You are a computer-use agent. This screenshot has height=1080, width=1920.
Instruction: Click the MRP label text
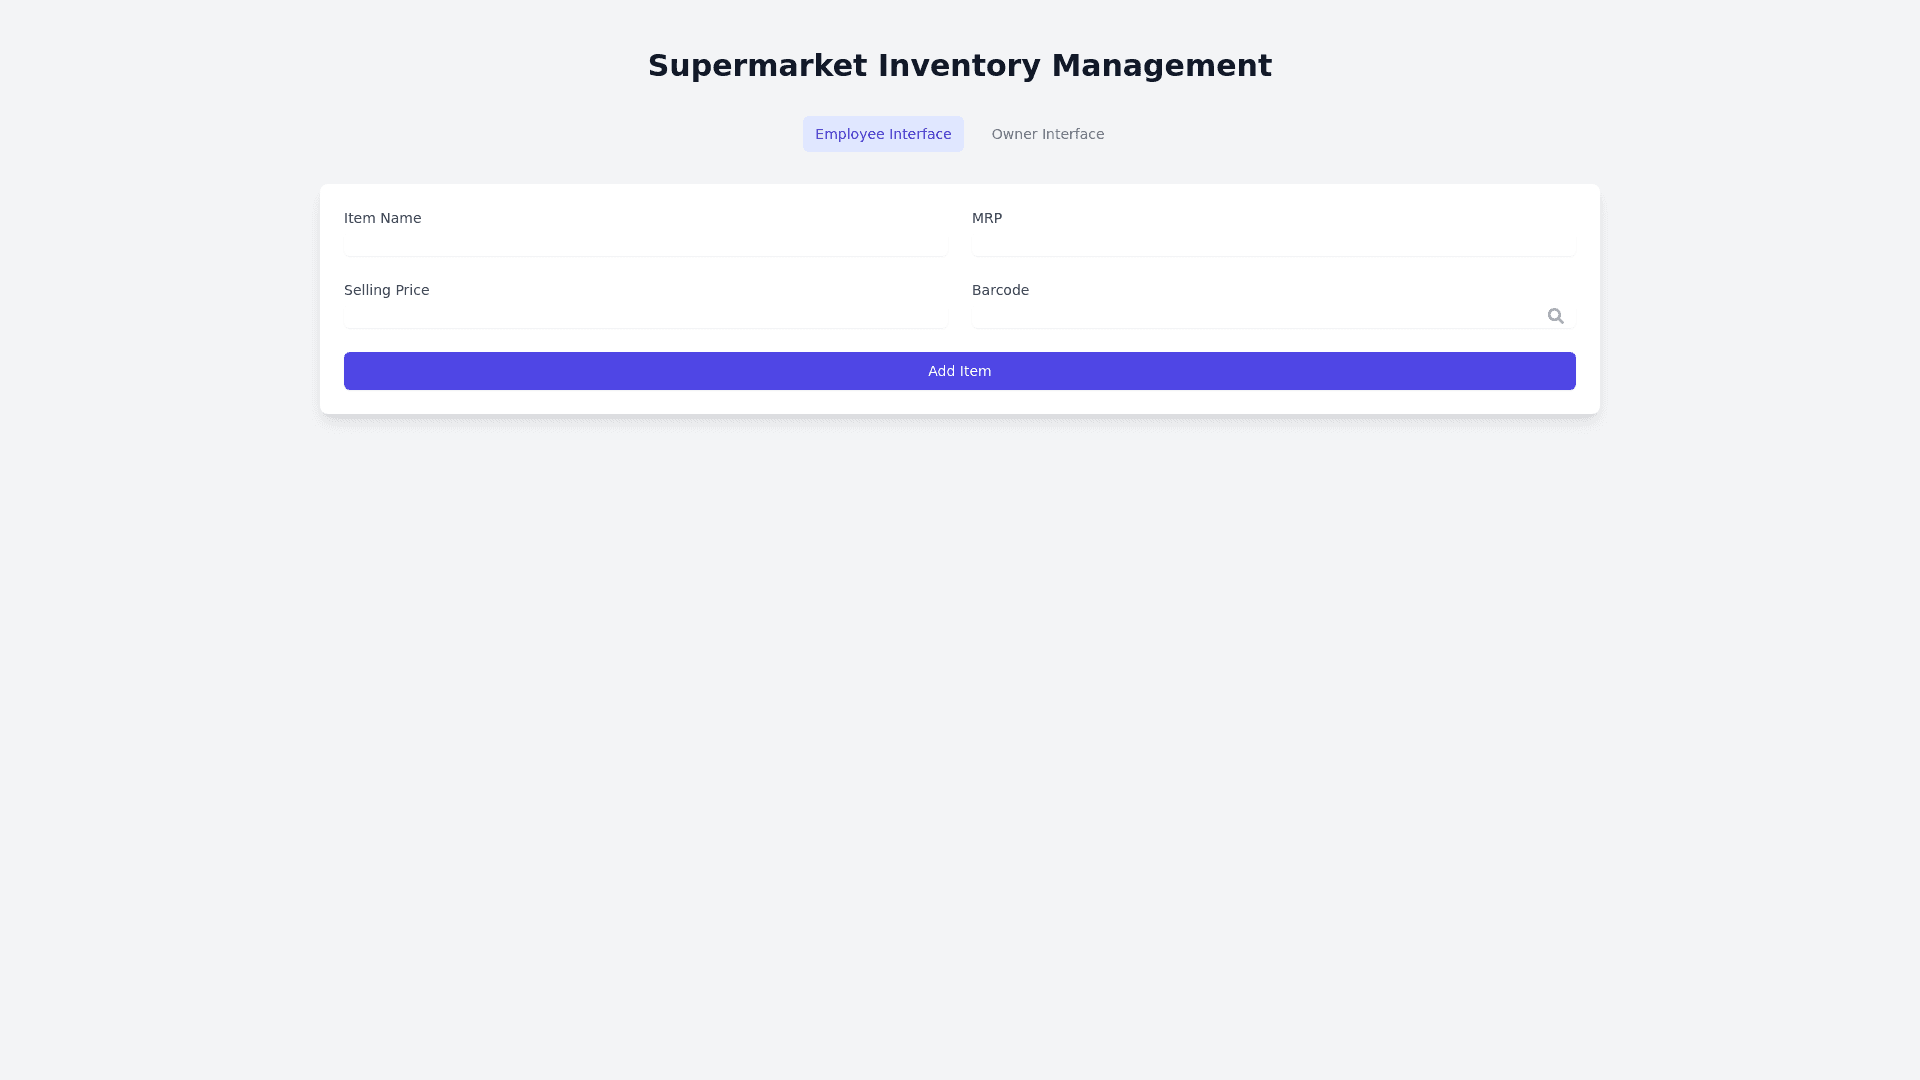[986, 218]
